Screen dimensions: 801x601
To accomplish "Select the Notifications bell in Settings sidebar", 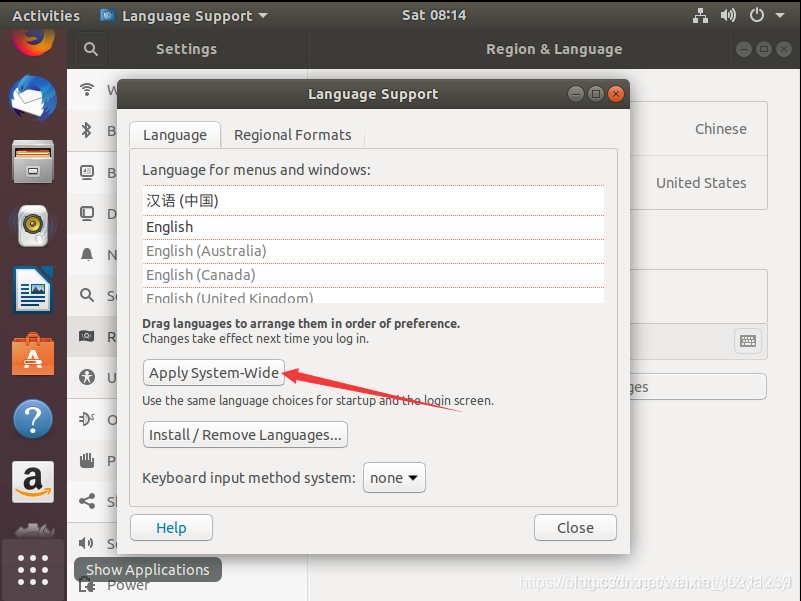I will [87, 254].
